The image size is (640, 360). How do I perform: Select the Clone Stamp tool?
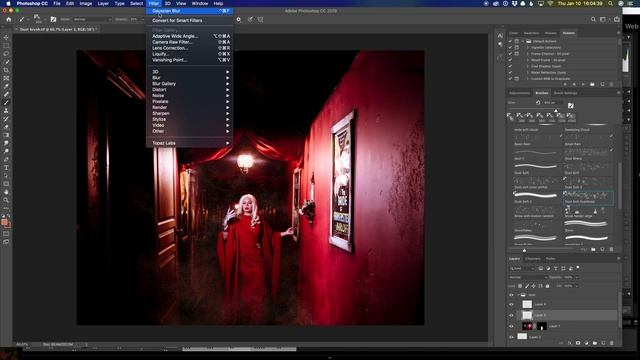tap(6, 111)
